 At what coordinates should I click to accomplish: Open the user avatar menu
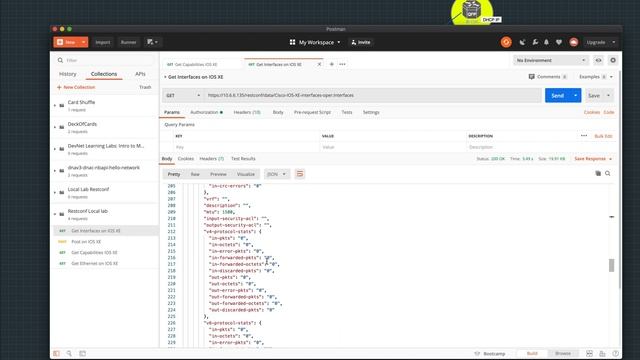[x=573, y=42]
